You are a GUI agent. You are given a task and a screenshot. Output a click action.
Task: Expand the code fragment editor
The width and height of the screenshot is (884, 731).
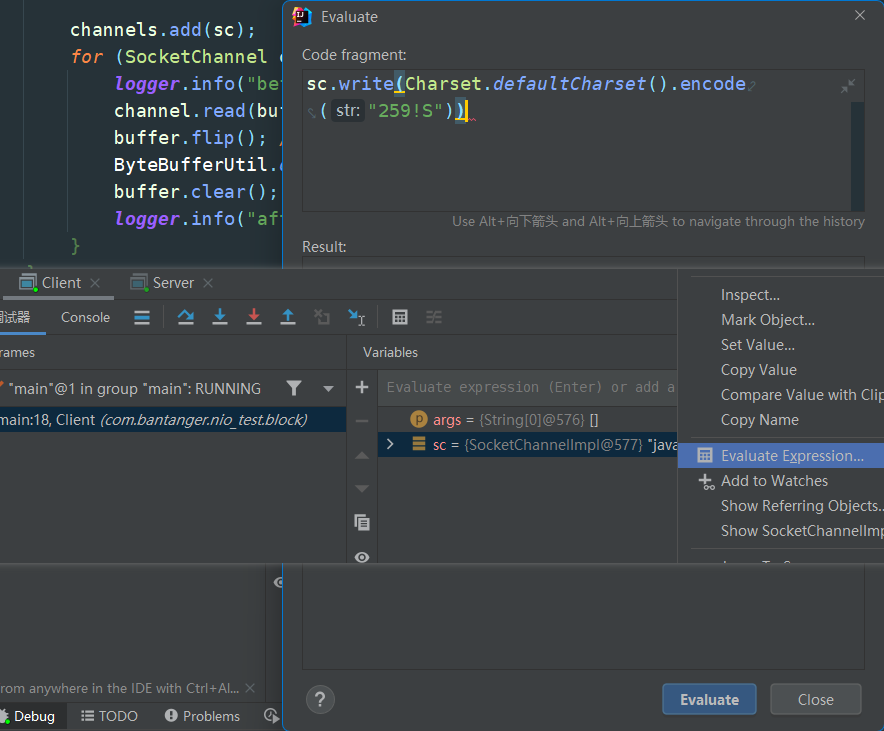(x=848, y=87)
